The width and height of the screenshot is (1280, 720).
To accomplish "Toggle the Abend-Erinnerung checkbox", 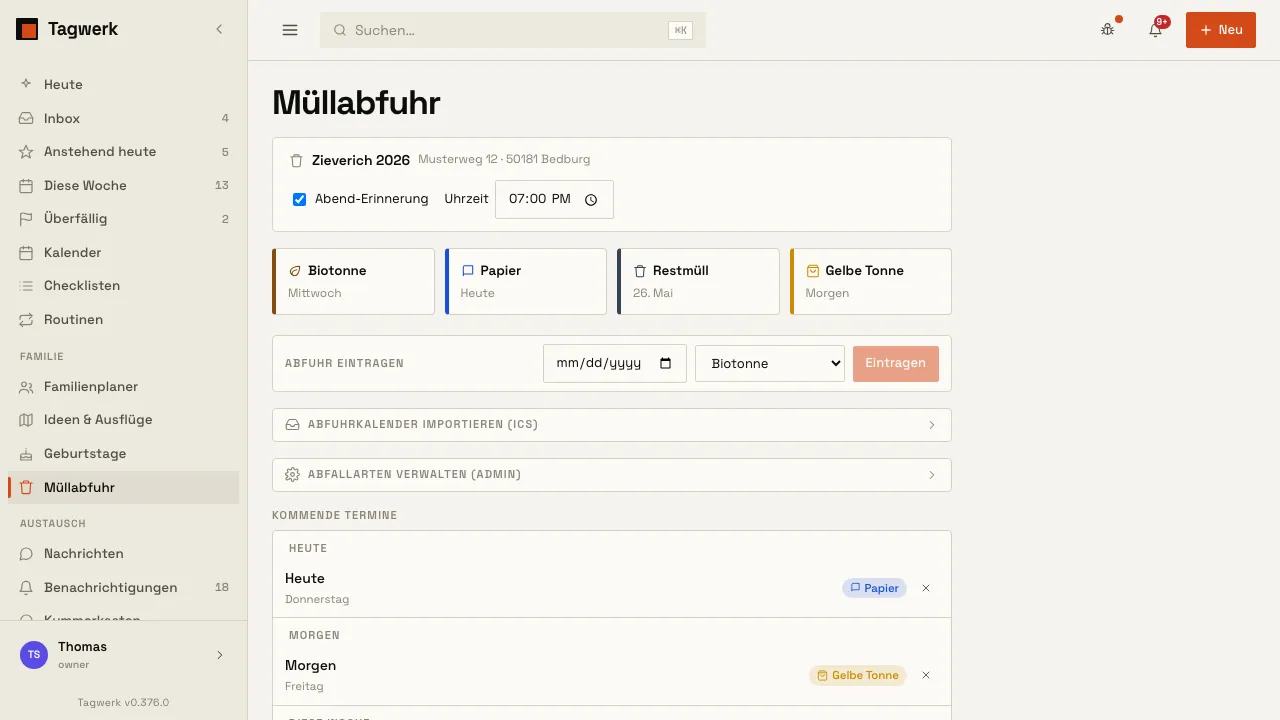I will [299, 199].
